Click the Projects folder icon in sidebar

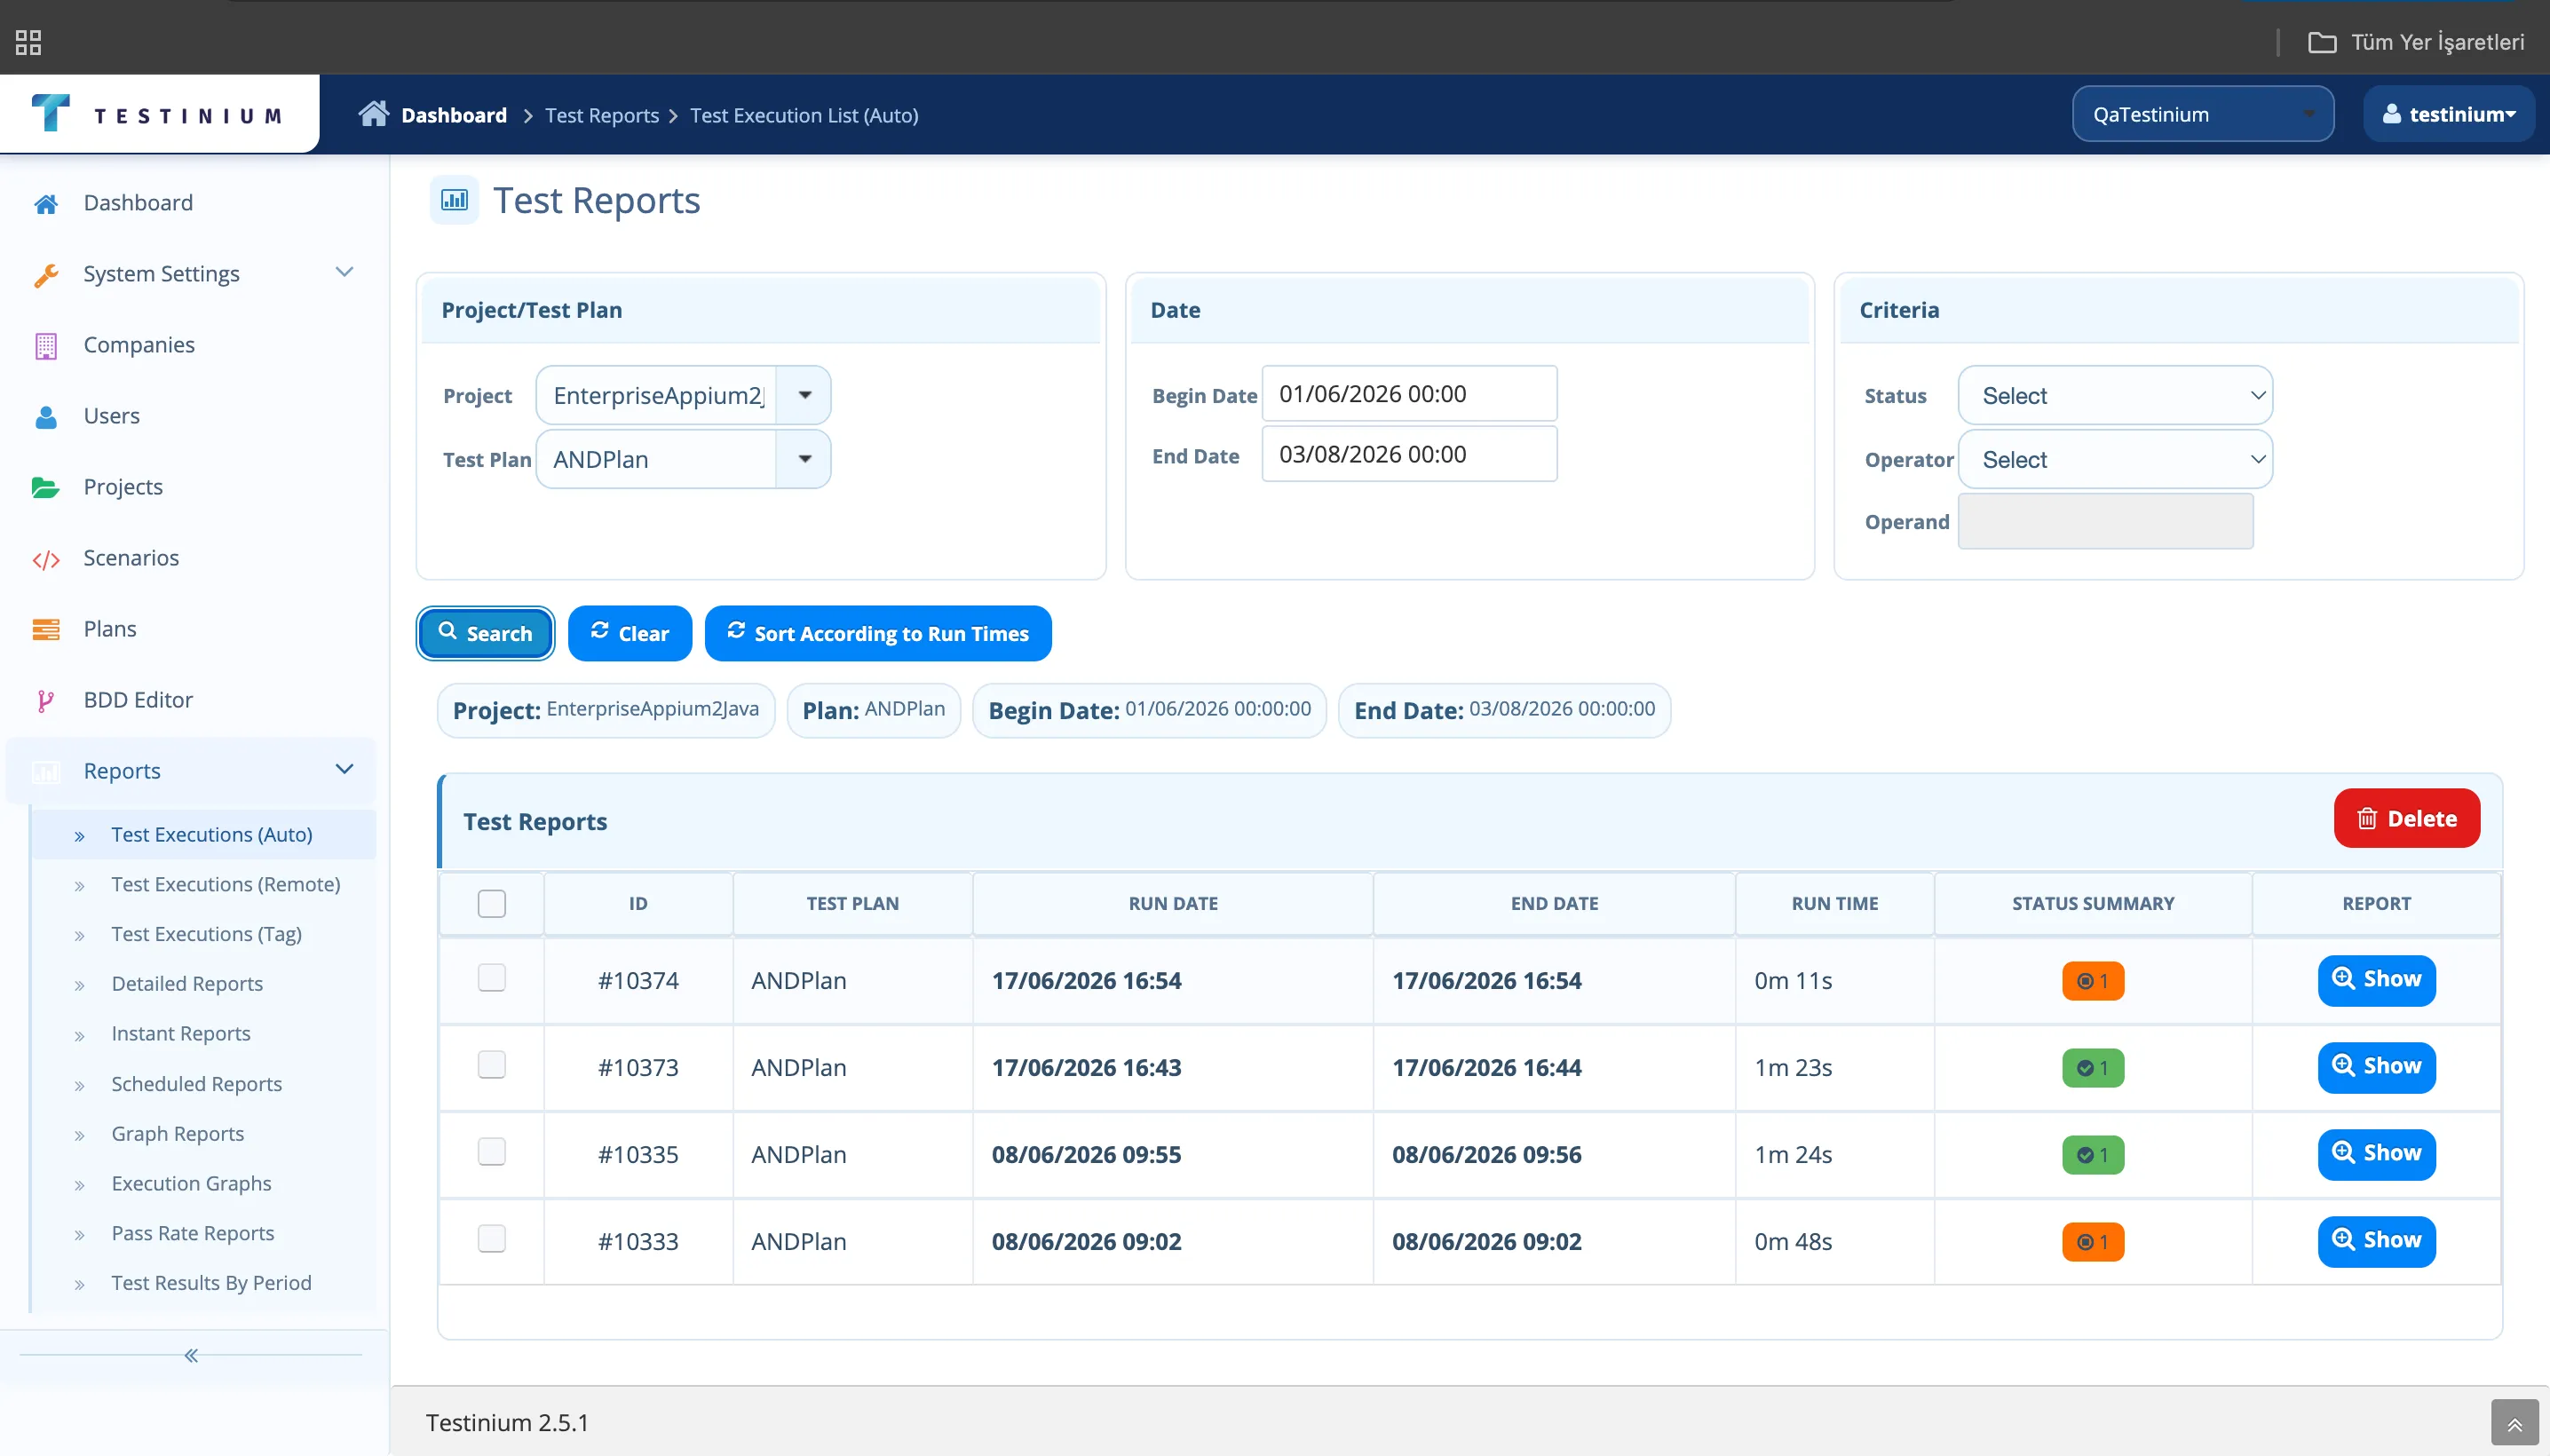46,488
